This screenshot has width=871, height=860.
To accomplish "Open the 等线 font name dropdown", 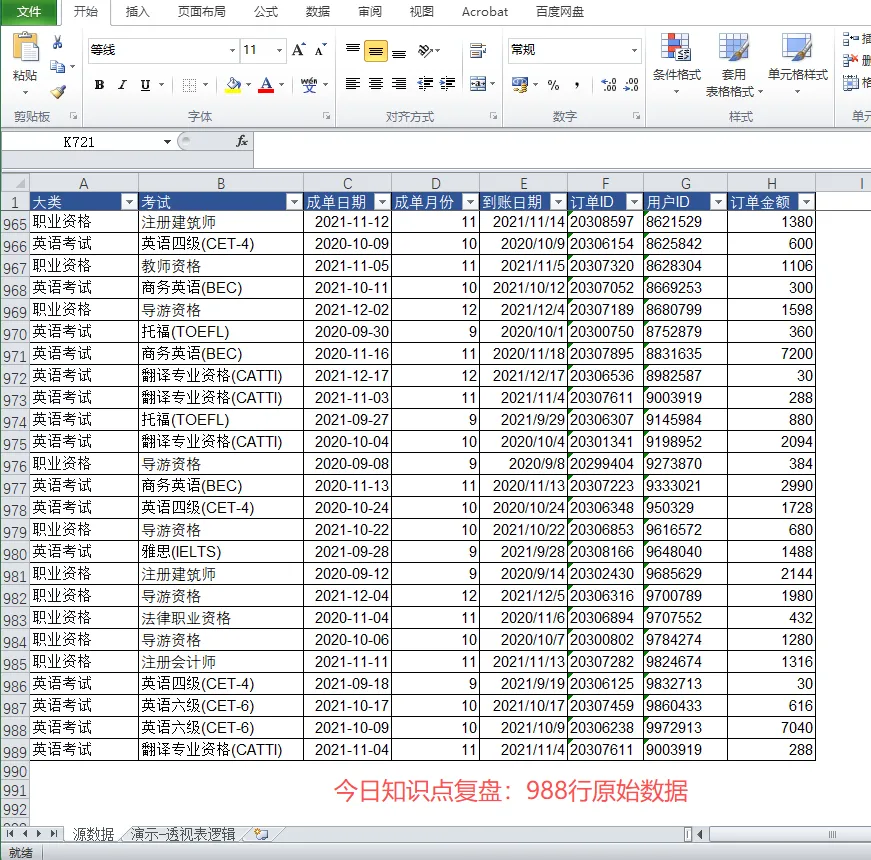I will click(232, 51).
